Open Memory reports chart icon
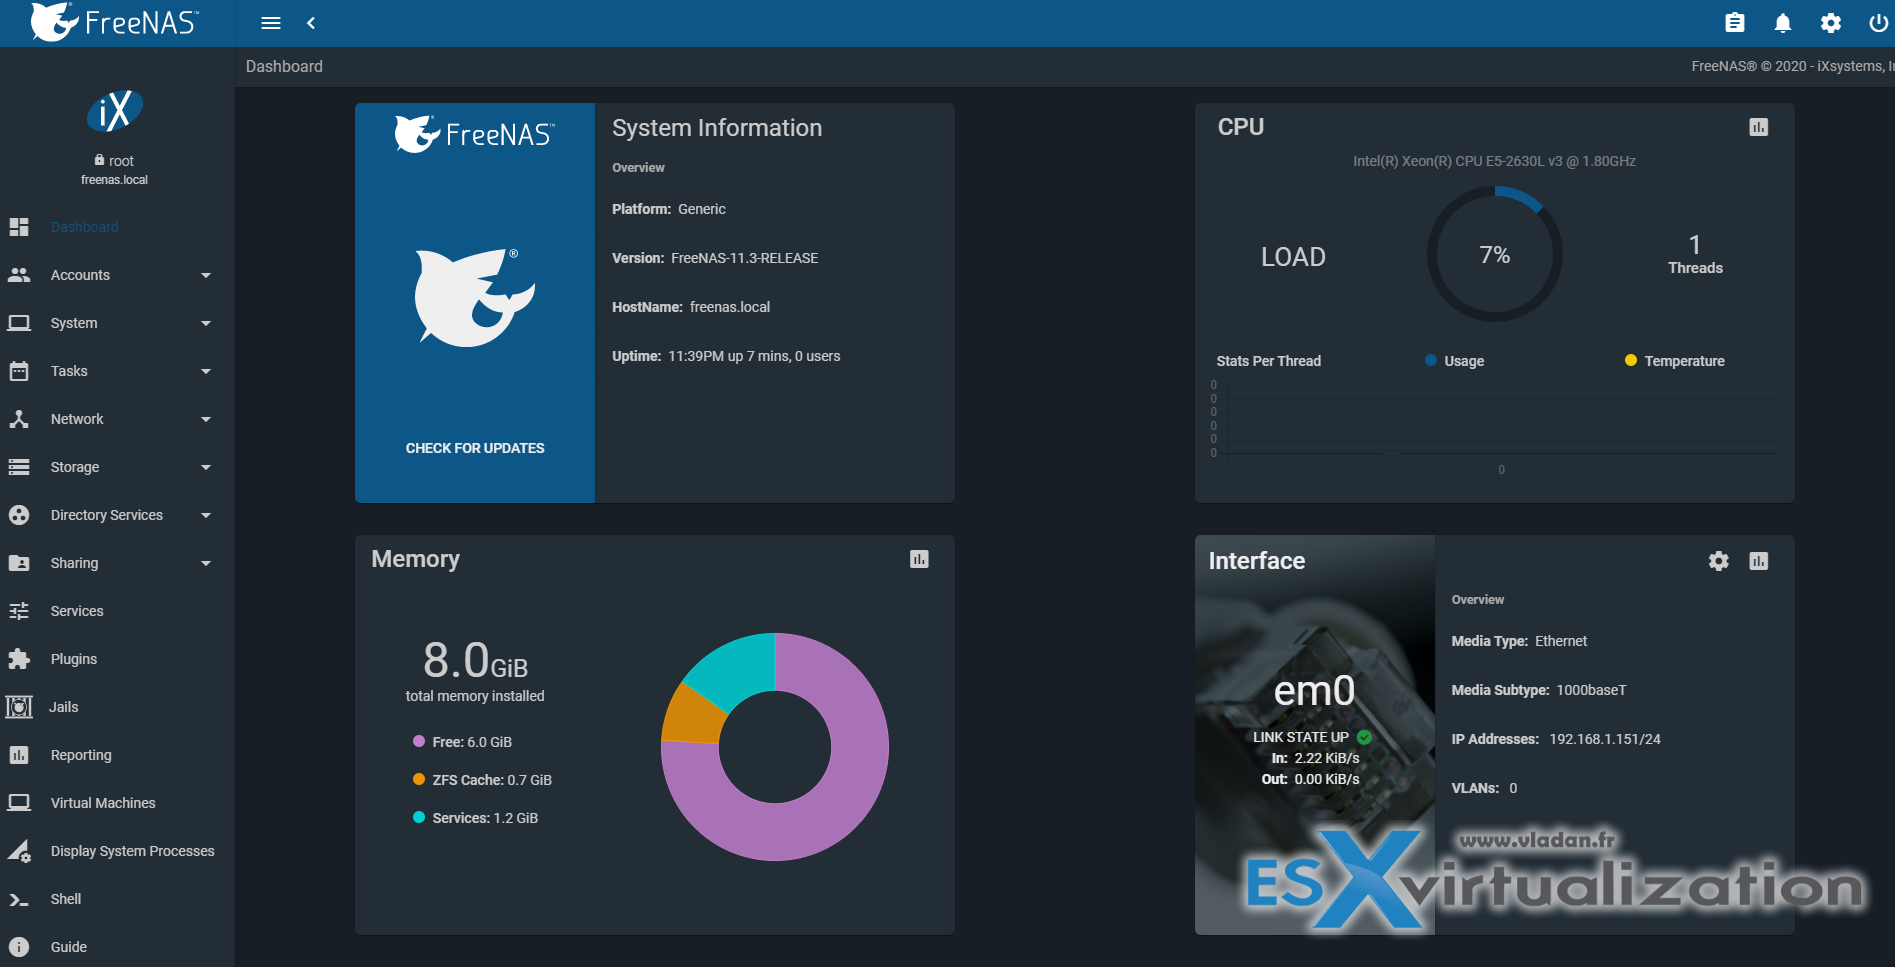 (x=919, y=559)
